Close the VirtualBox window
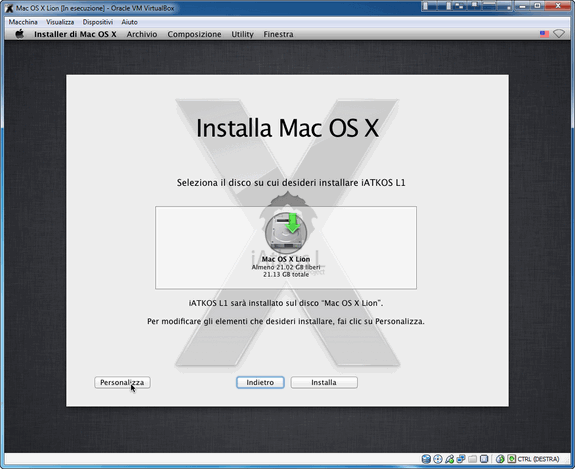 point(557,6)
